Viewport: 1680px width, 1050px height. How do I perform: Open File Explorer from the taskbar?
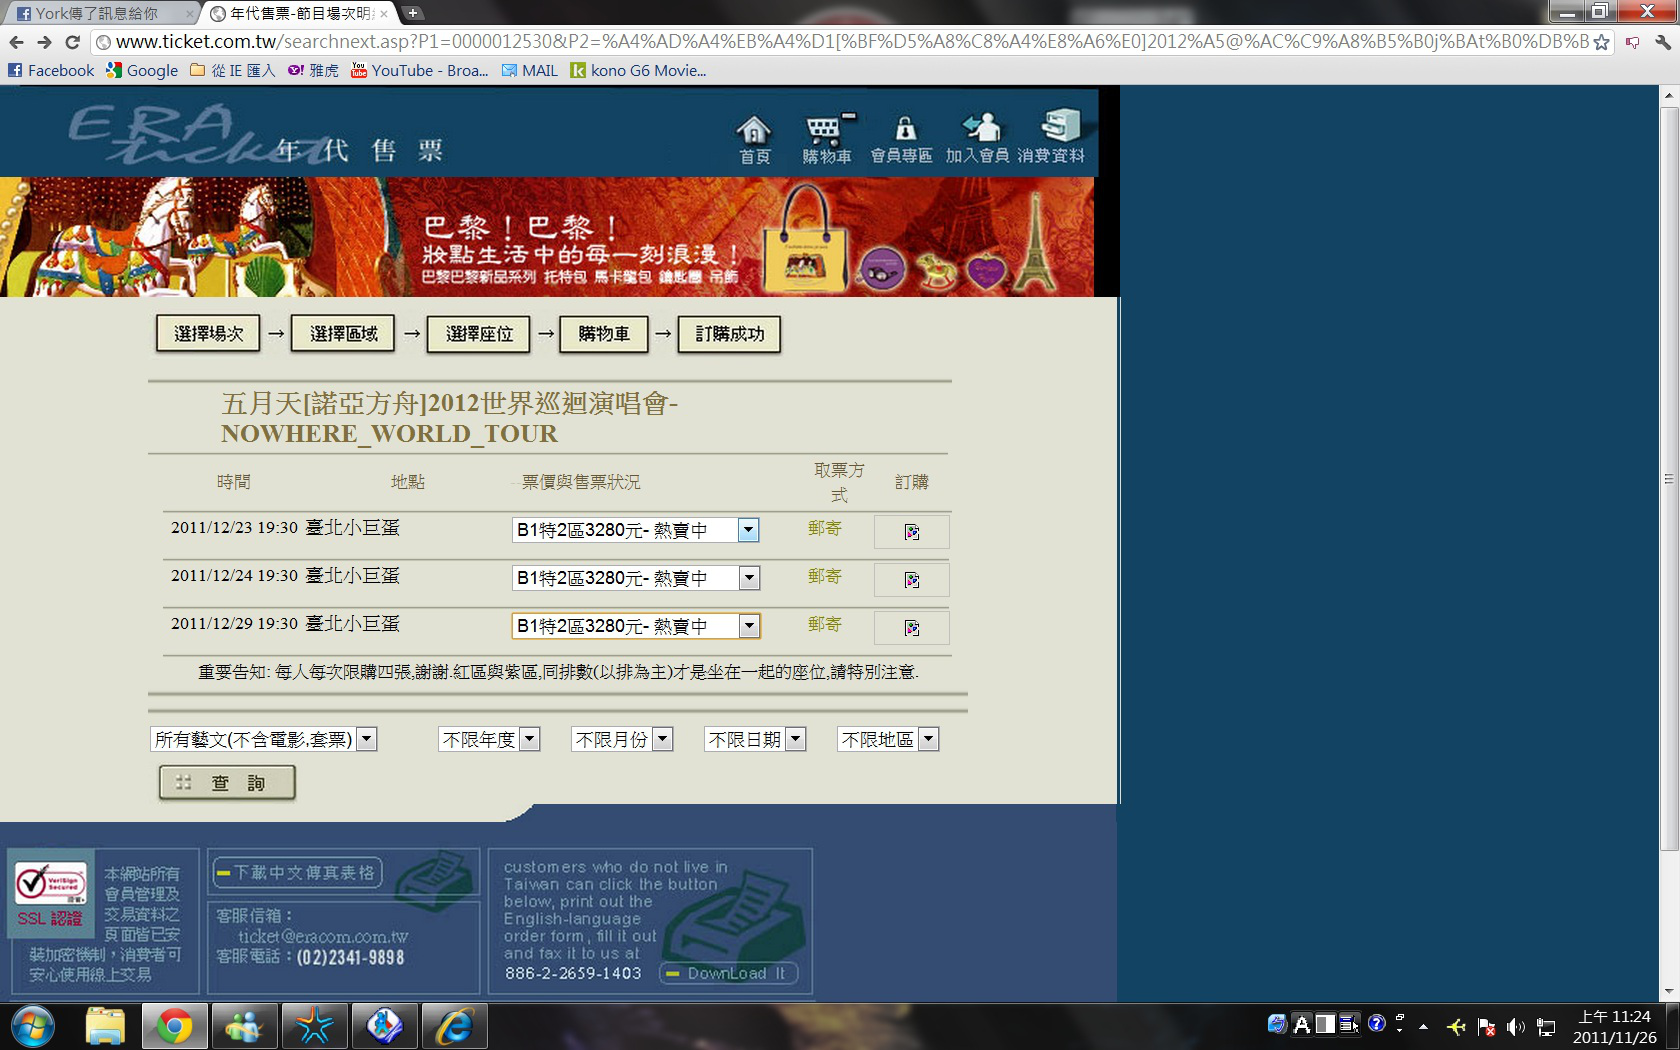click(x=105, y=1027)
